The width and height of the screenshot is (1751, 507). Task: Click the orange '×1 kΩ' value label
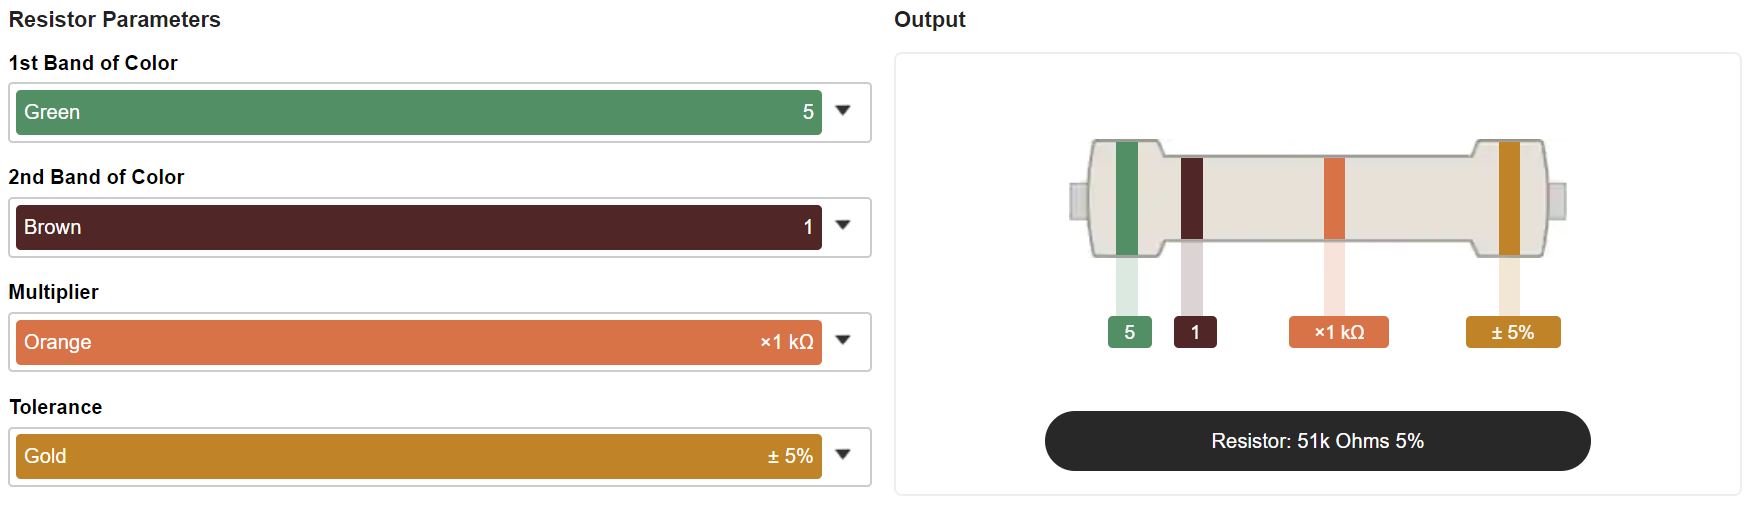click(x=1339, y=332)
